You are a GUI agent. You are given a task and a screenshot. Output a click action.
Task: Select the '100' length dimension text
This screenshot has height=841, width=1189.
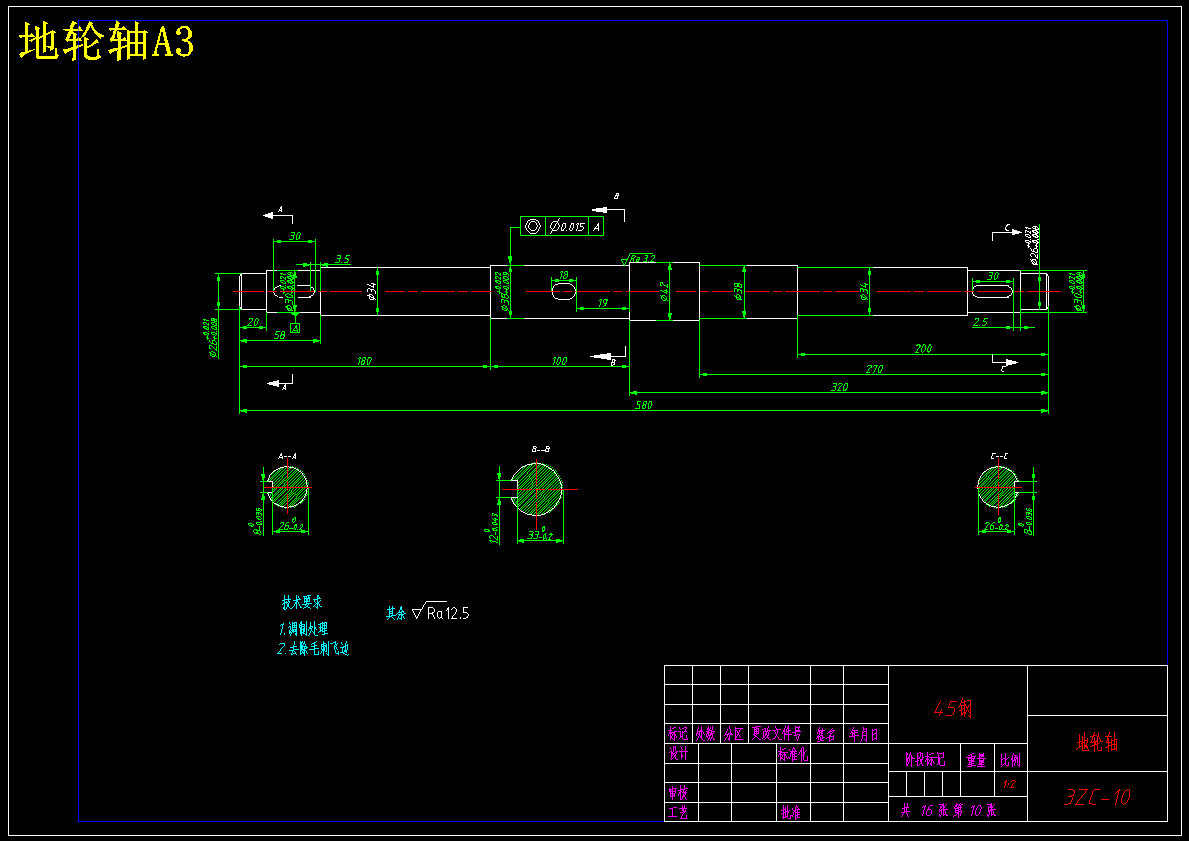click(559, 361)
